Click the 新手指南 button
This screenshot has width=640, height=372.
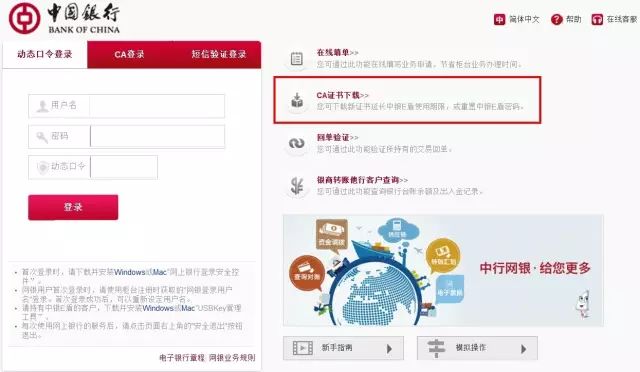(x=343, y=348)
